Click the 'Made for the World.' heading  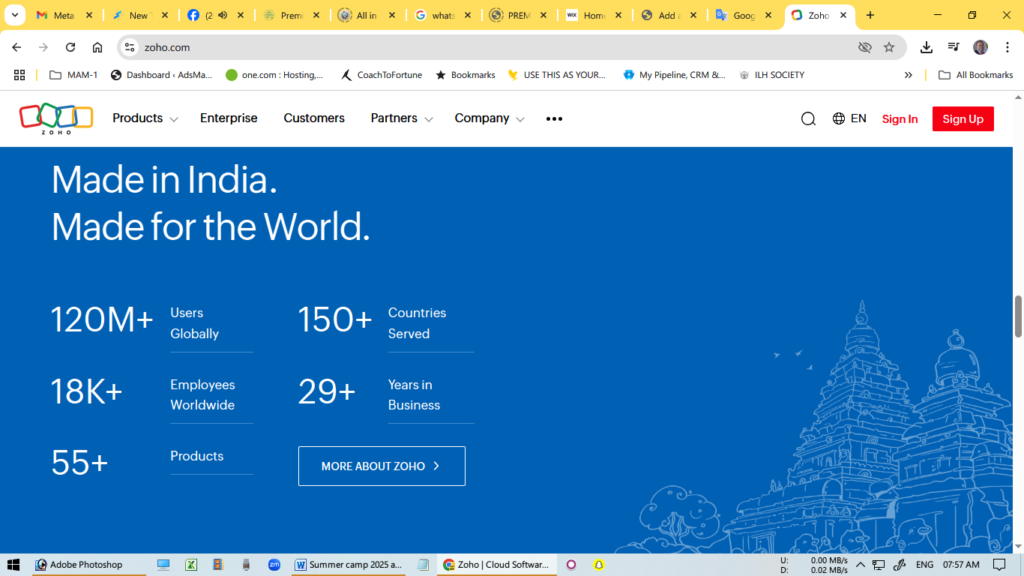click(x=210, y=227)
